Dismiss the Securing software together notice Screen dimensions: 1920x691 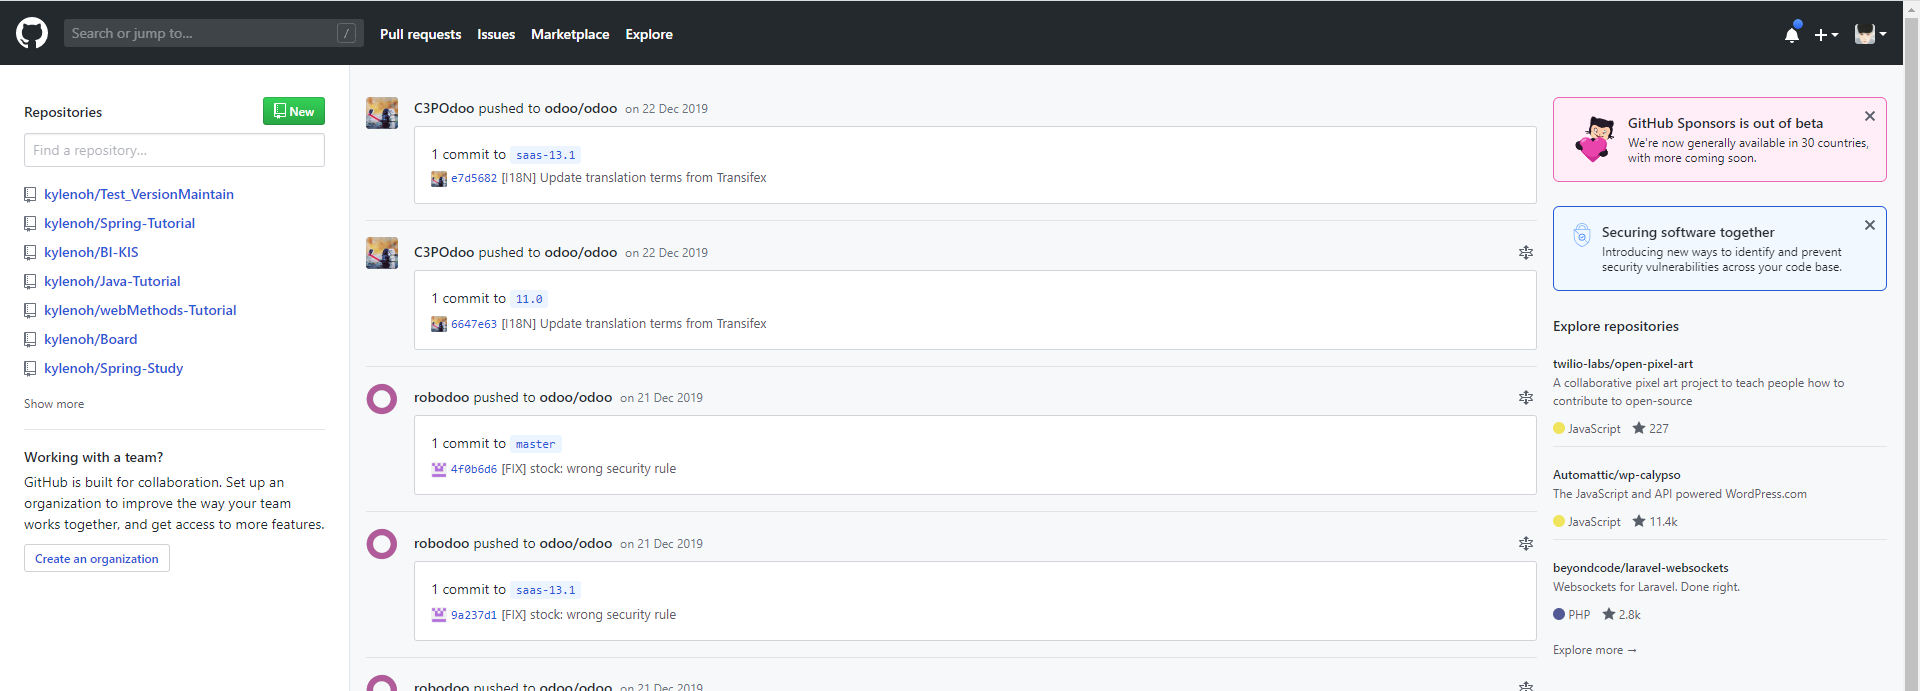coord(1870,225)
